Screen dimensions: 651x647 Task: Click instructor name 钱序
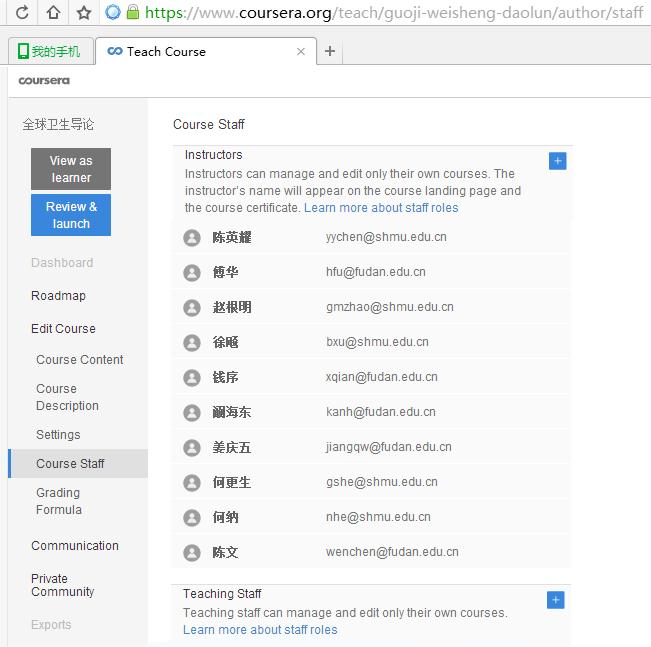click(x=225, y=377)
